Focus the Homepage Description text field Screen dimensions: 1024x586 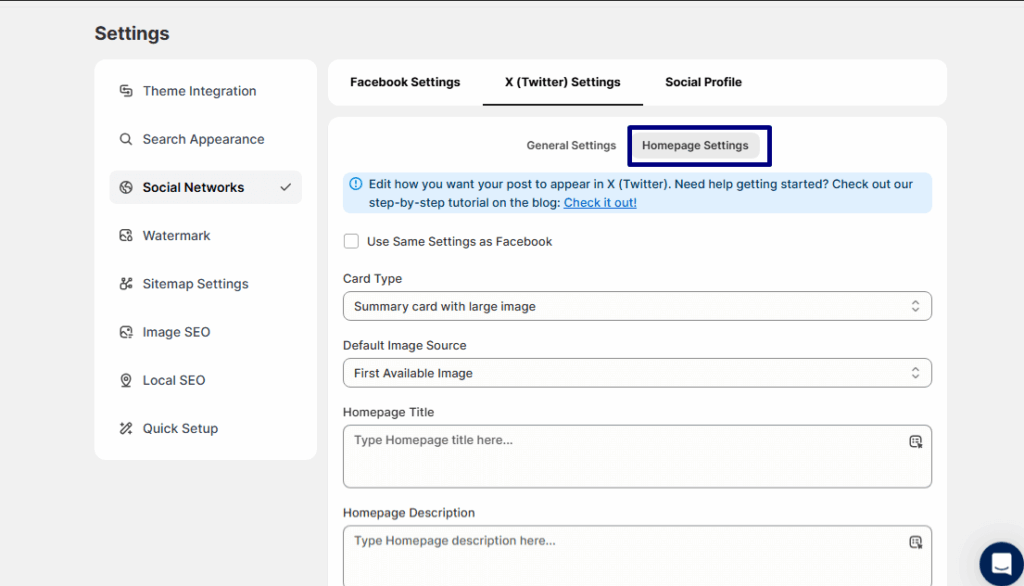pos(637,556)
